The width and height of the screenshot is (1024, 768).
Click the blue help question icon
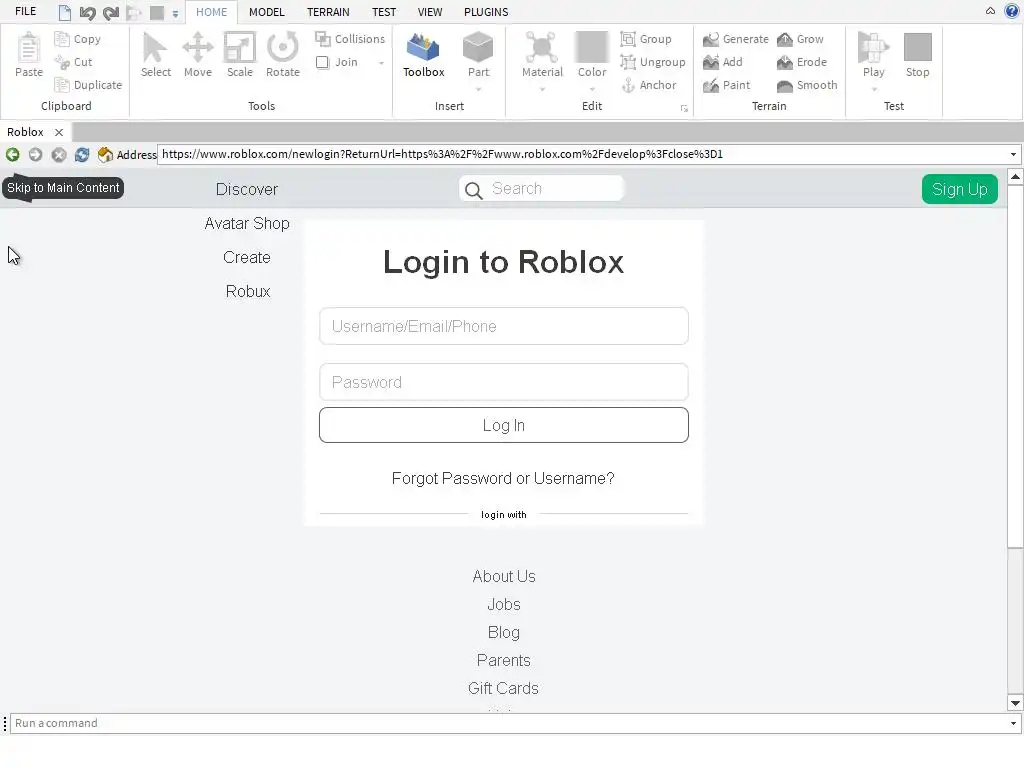1012,11
